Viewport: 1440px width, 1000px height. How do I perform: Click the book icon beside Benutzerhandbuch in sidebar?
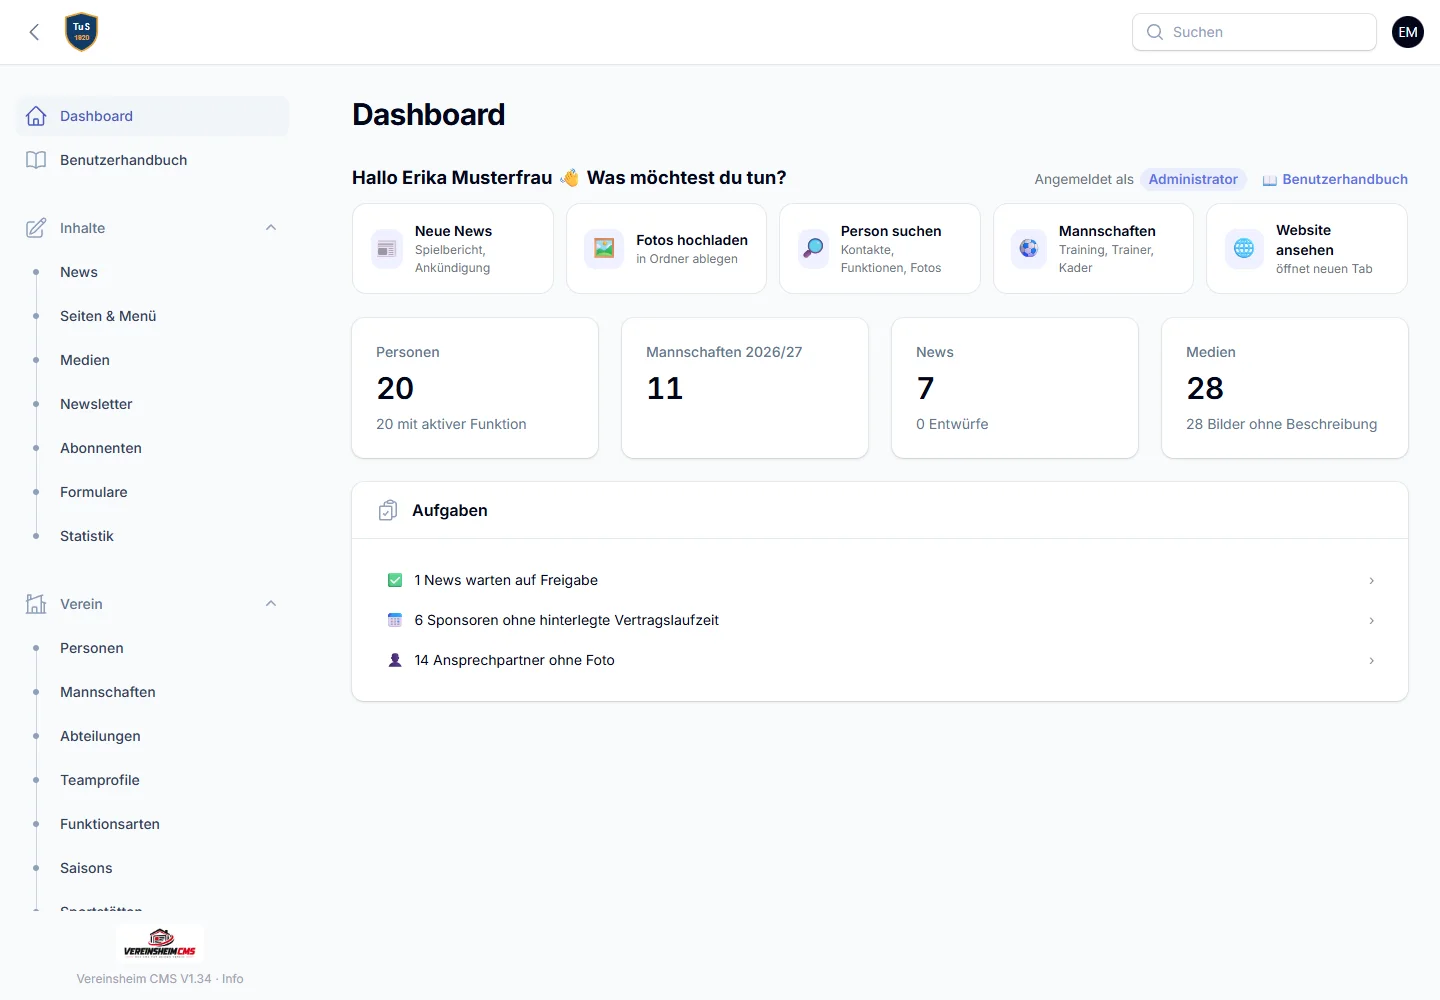click(x=36, y=160)
